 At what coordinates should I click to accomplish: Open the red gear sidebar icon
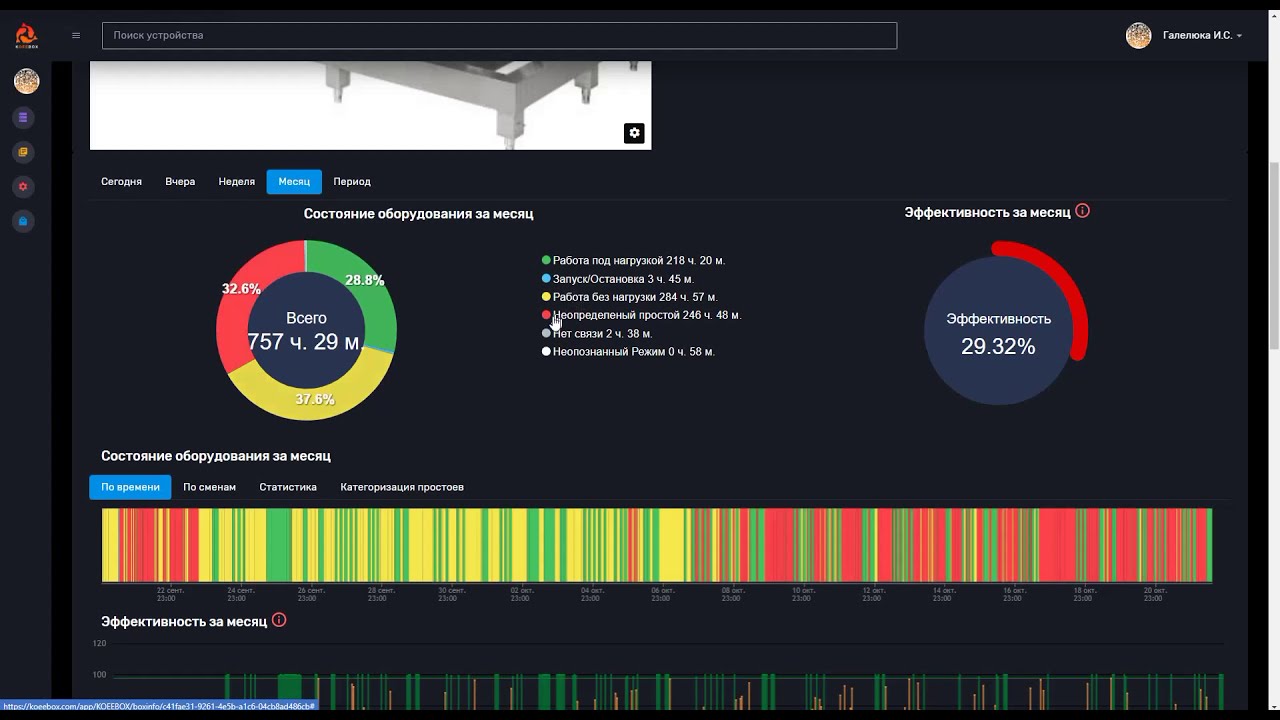[24, 187]
